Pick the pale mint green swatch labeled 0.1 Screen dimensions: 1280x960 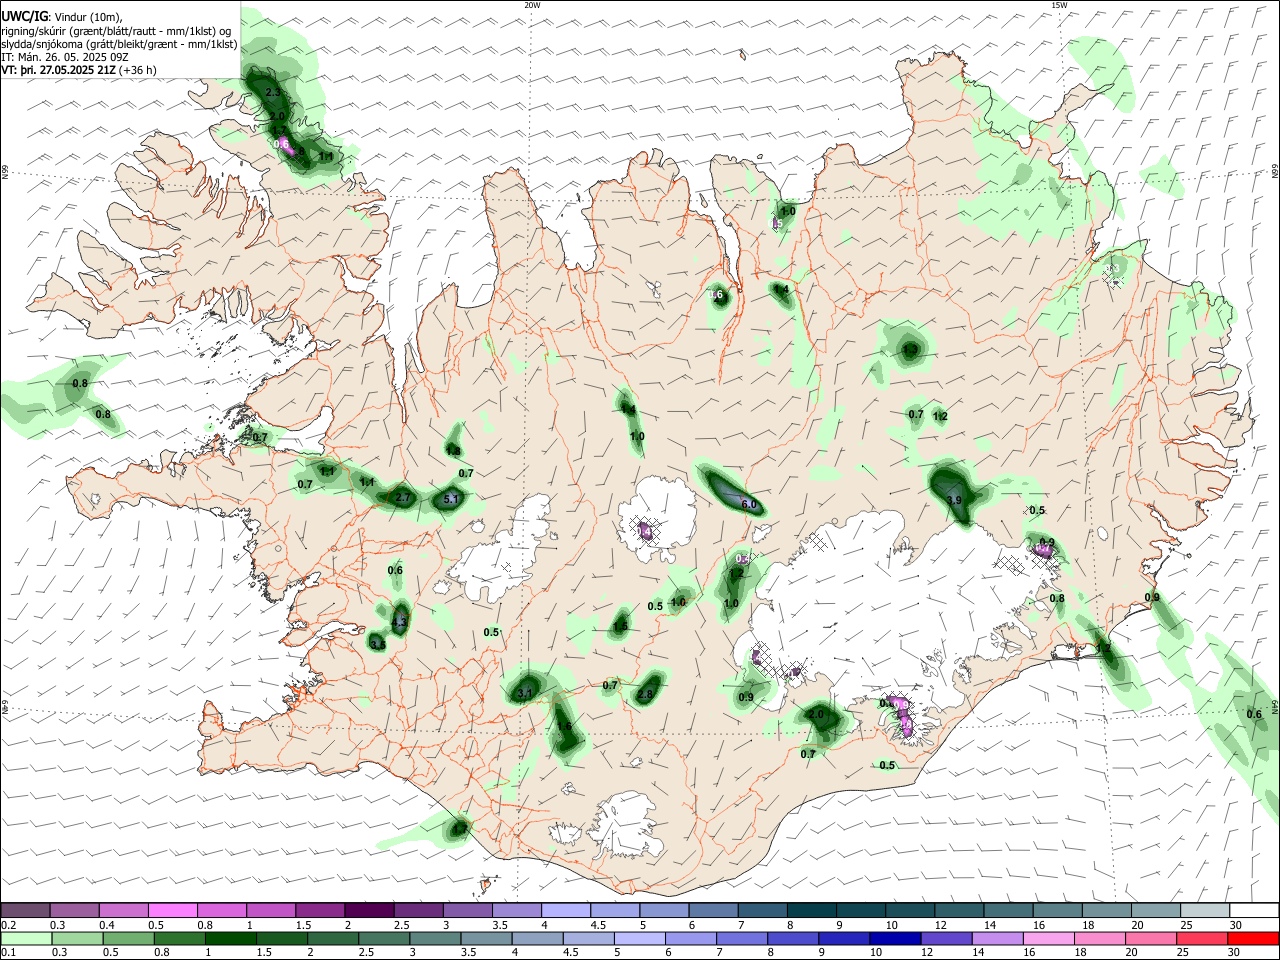pyautogui.click(x=25, y=938)
